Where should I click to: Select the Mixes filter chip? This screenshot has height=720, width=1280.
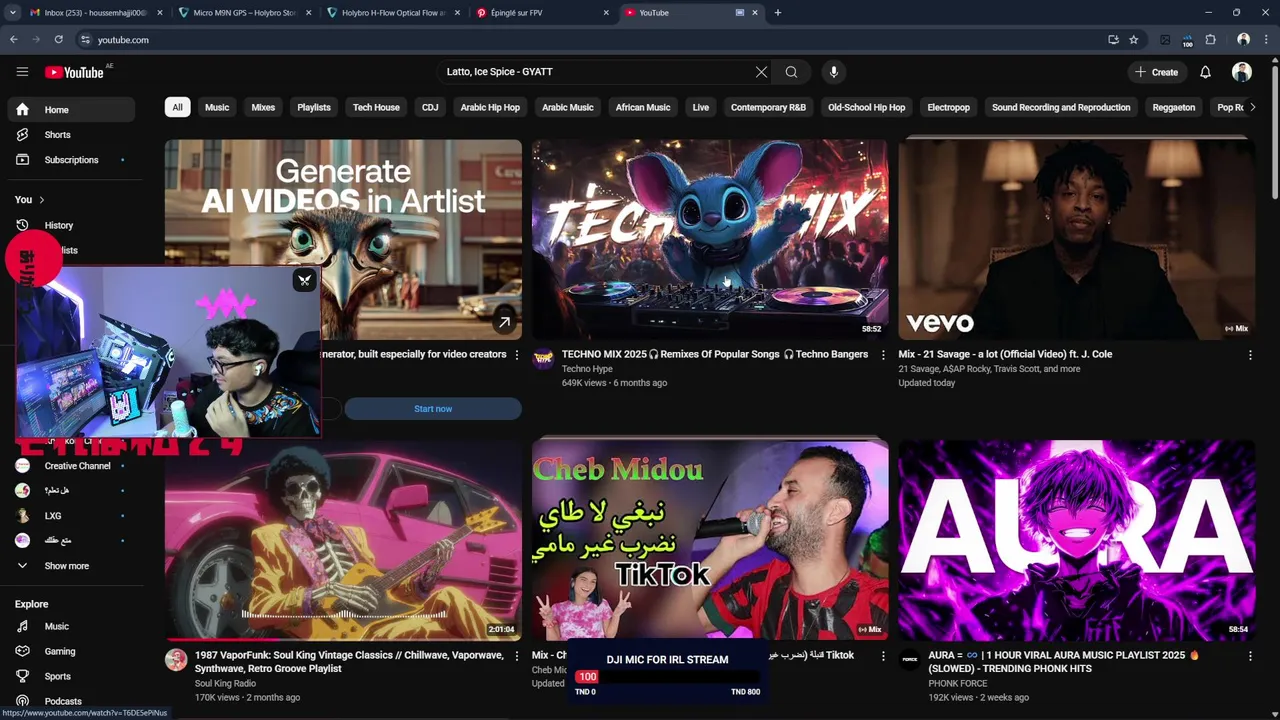[x=263, y=108]
